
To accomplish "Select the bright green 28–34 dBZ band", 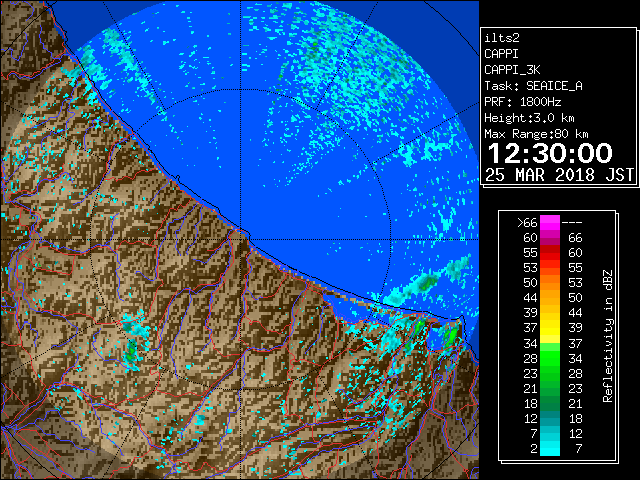I will [x=550, y=359].
